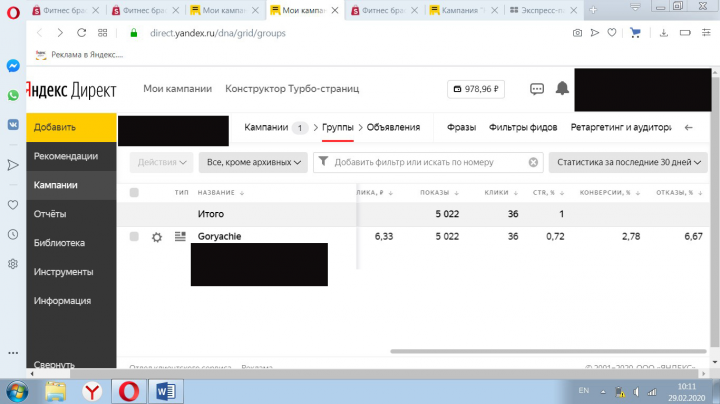Sort by Конверсии, % column
The width and height of the screenshot is (720, 404).
[610, 193]
